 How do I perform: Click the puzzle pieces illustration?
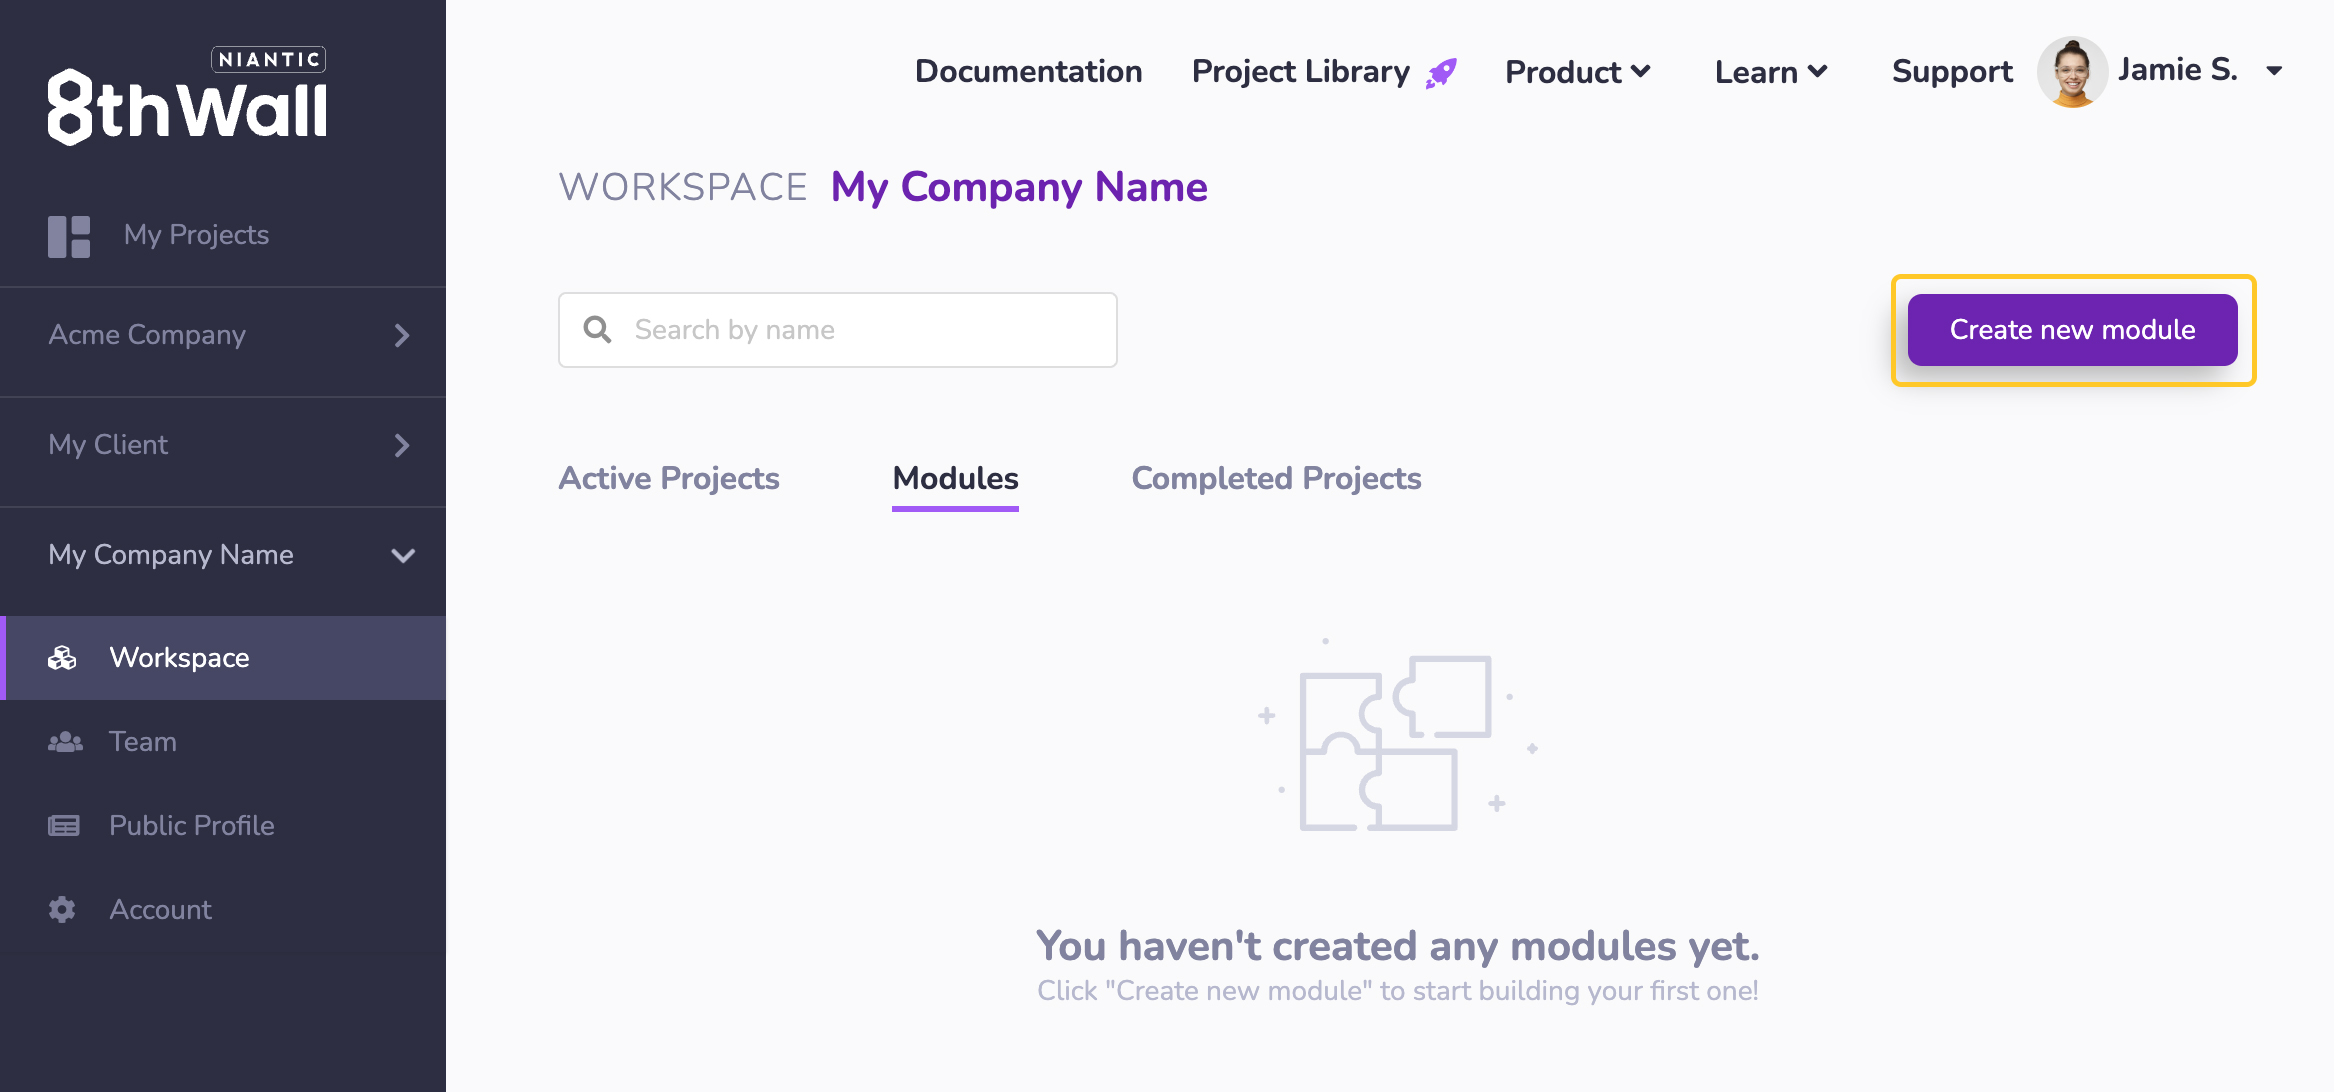click(1396, 743)
